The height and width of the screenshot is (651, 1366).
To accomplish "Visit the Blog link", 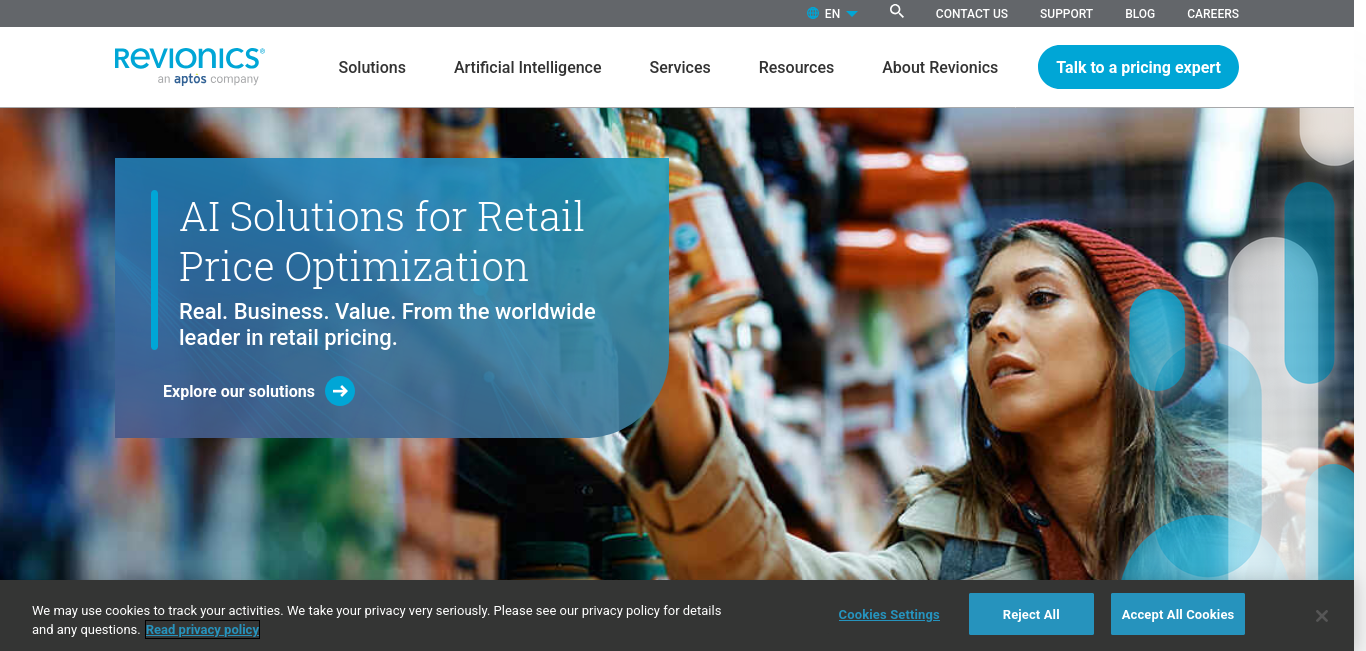I will (x=1140, y=14).
